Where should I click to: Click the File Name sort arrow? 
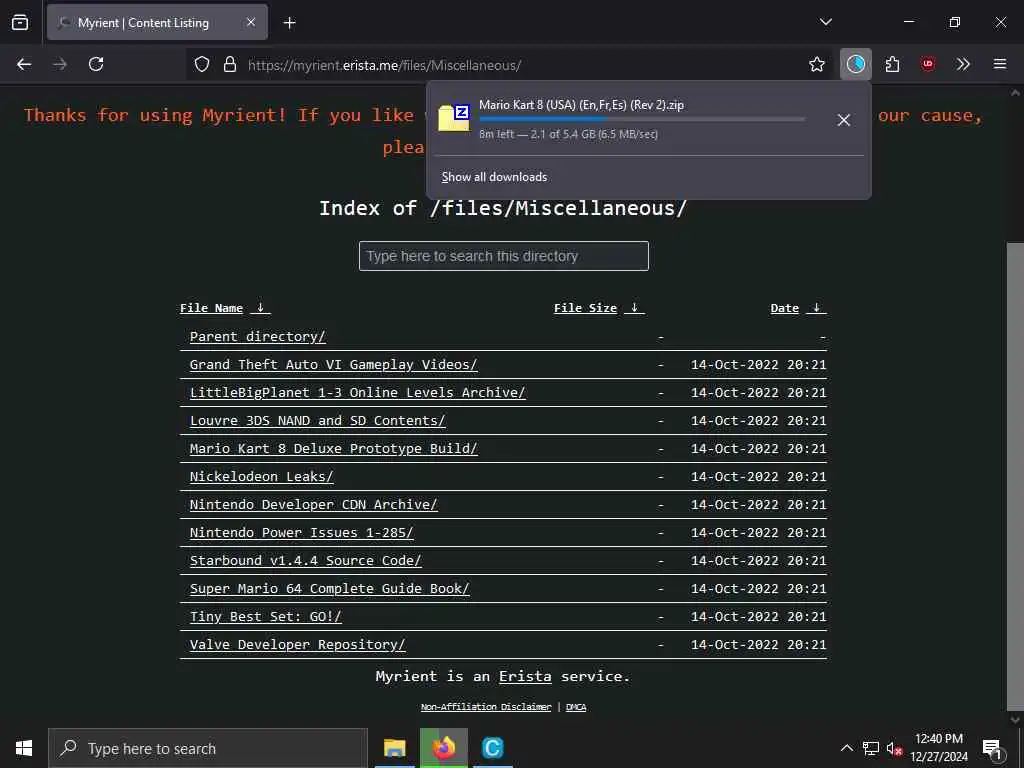260,308
